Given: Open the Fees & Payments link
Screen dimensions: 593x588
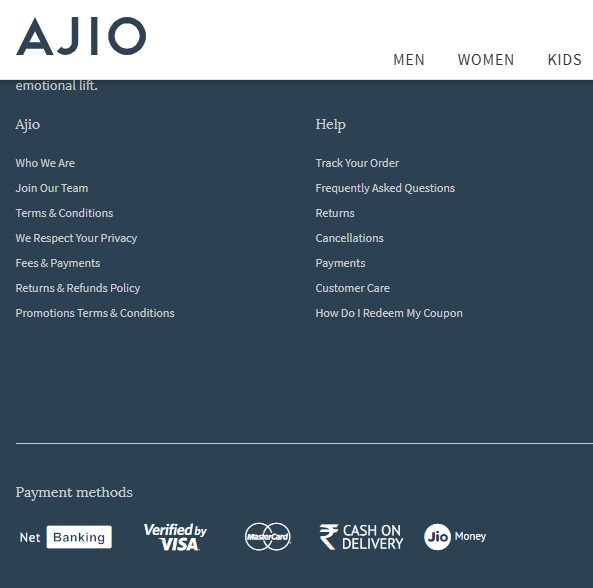Looking at the screenshot, I should [58, 263].
